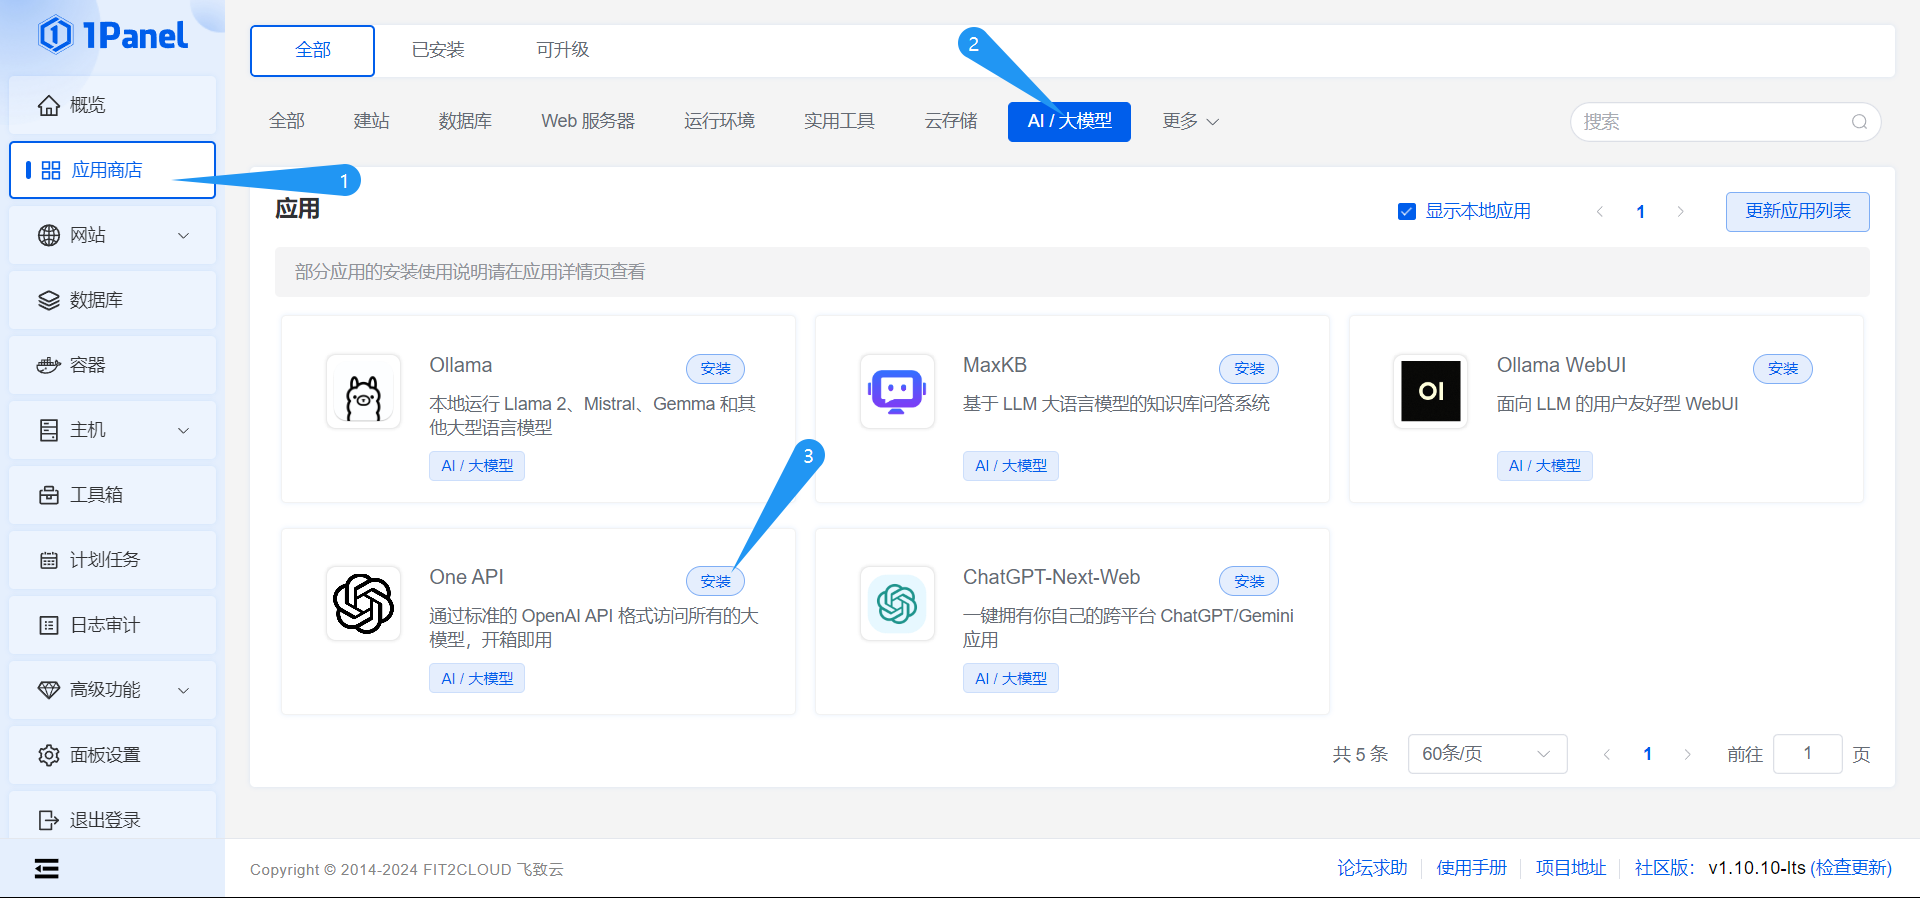The height and width of the screenshot is (898, 1920).
Task: Uncheck the 显示本地应用 checkbox
Action: pyautogui.click(x=1406, y=211)
